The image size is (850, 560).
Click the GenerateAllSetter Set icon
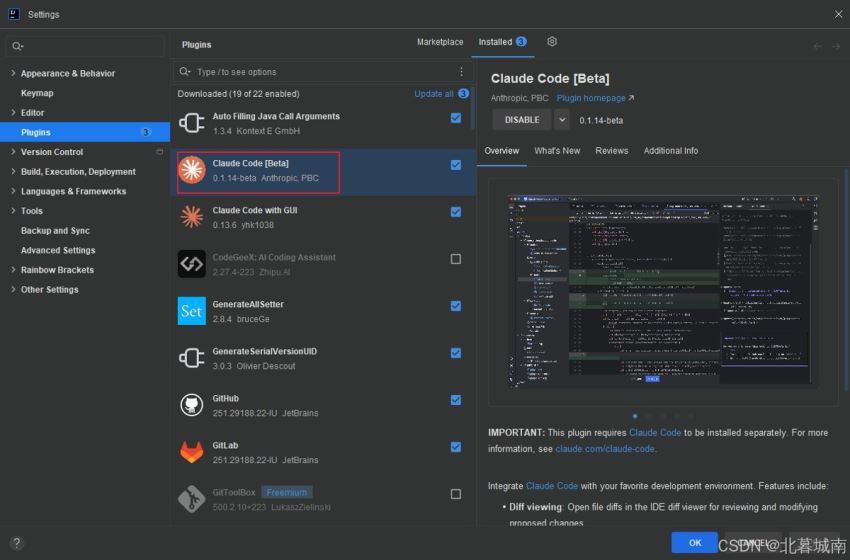192,311
